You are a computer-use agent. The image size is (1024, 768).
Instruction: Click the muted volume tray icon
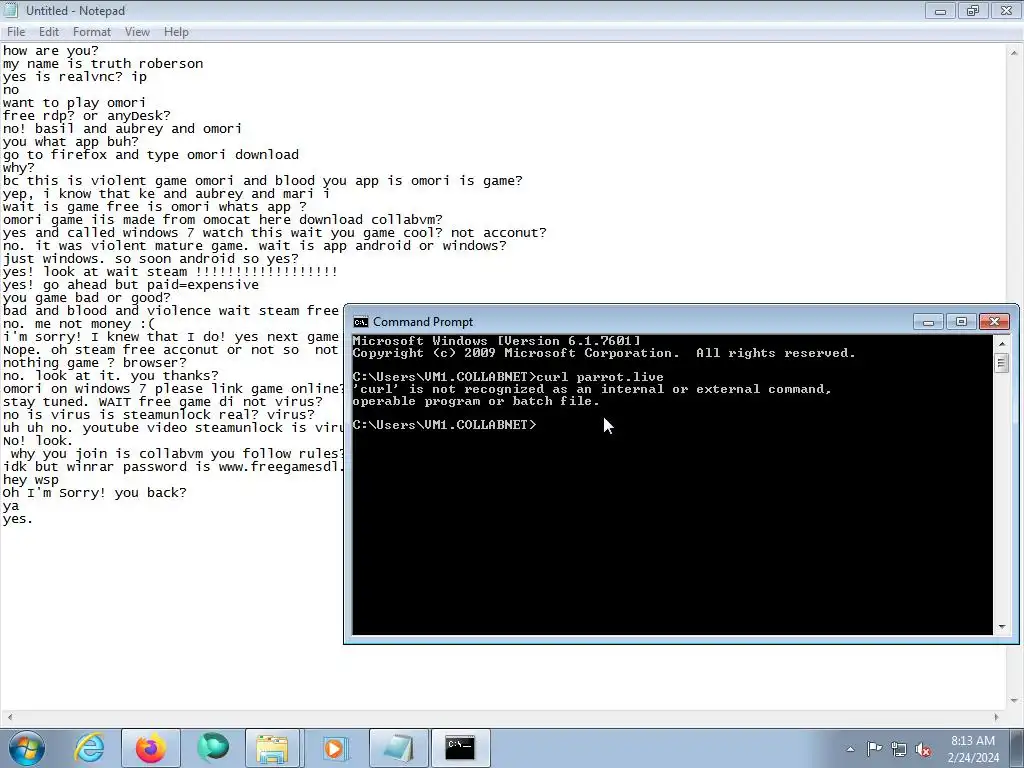point(923,749)
